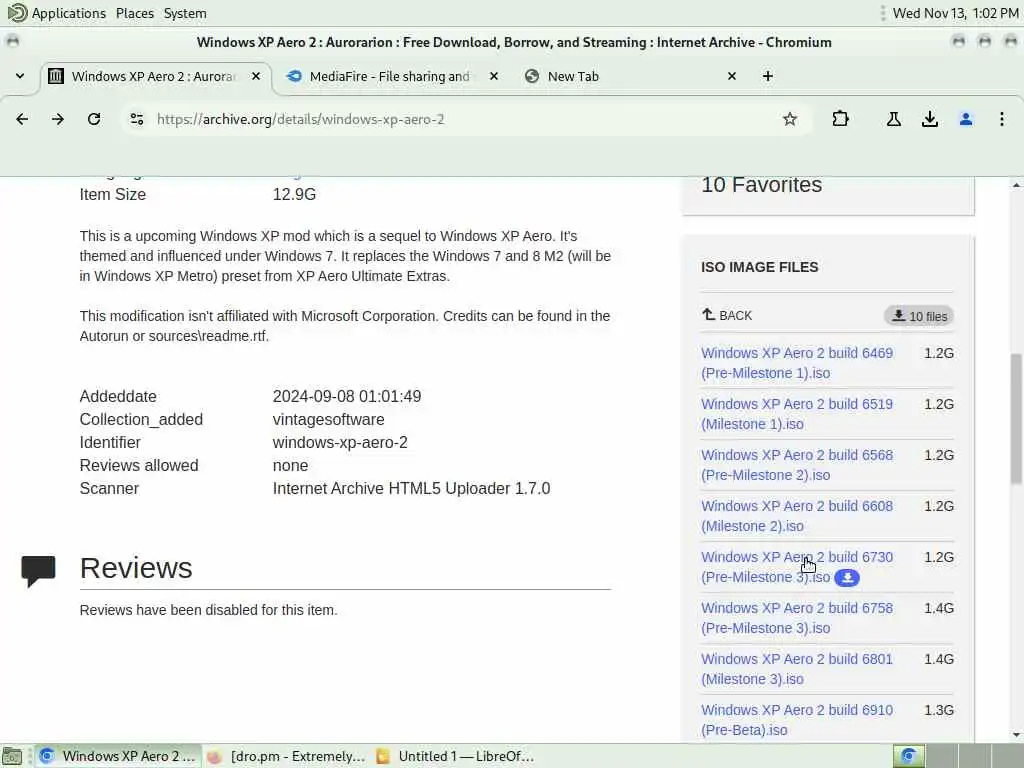
Task: Switch to the MediaFire tab
Action: (389, 76)
